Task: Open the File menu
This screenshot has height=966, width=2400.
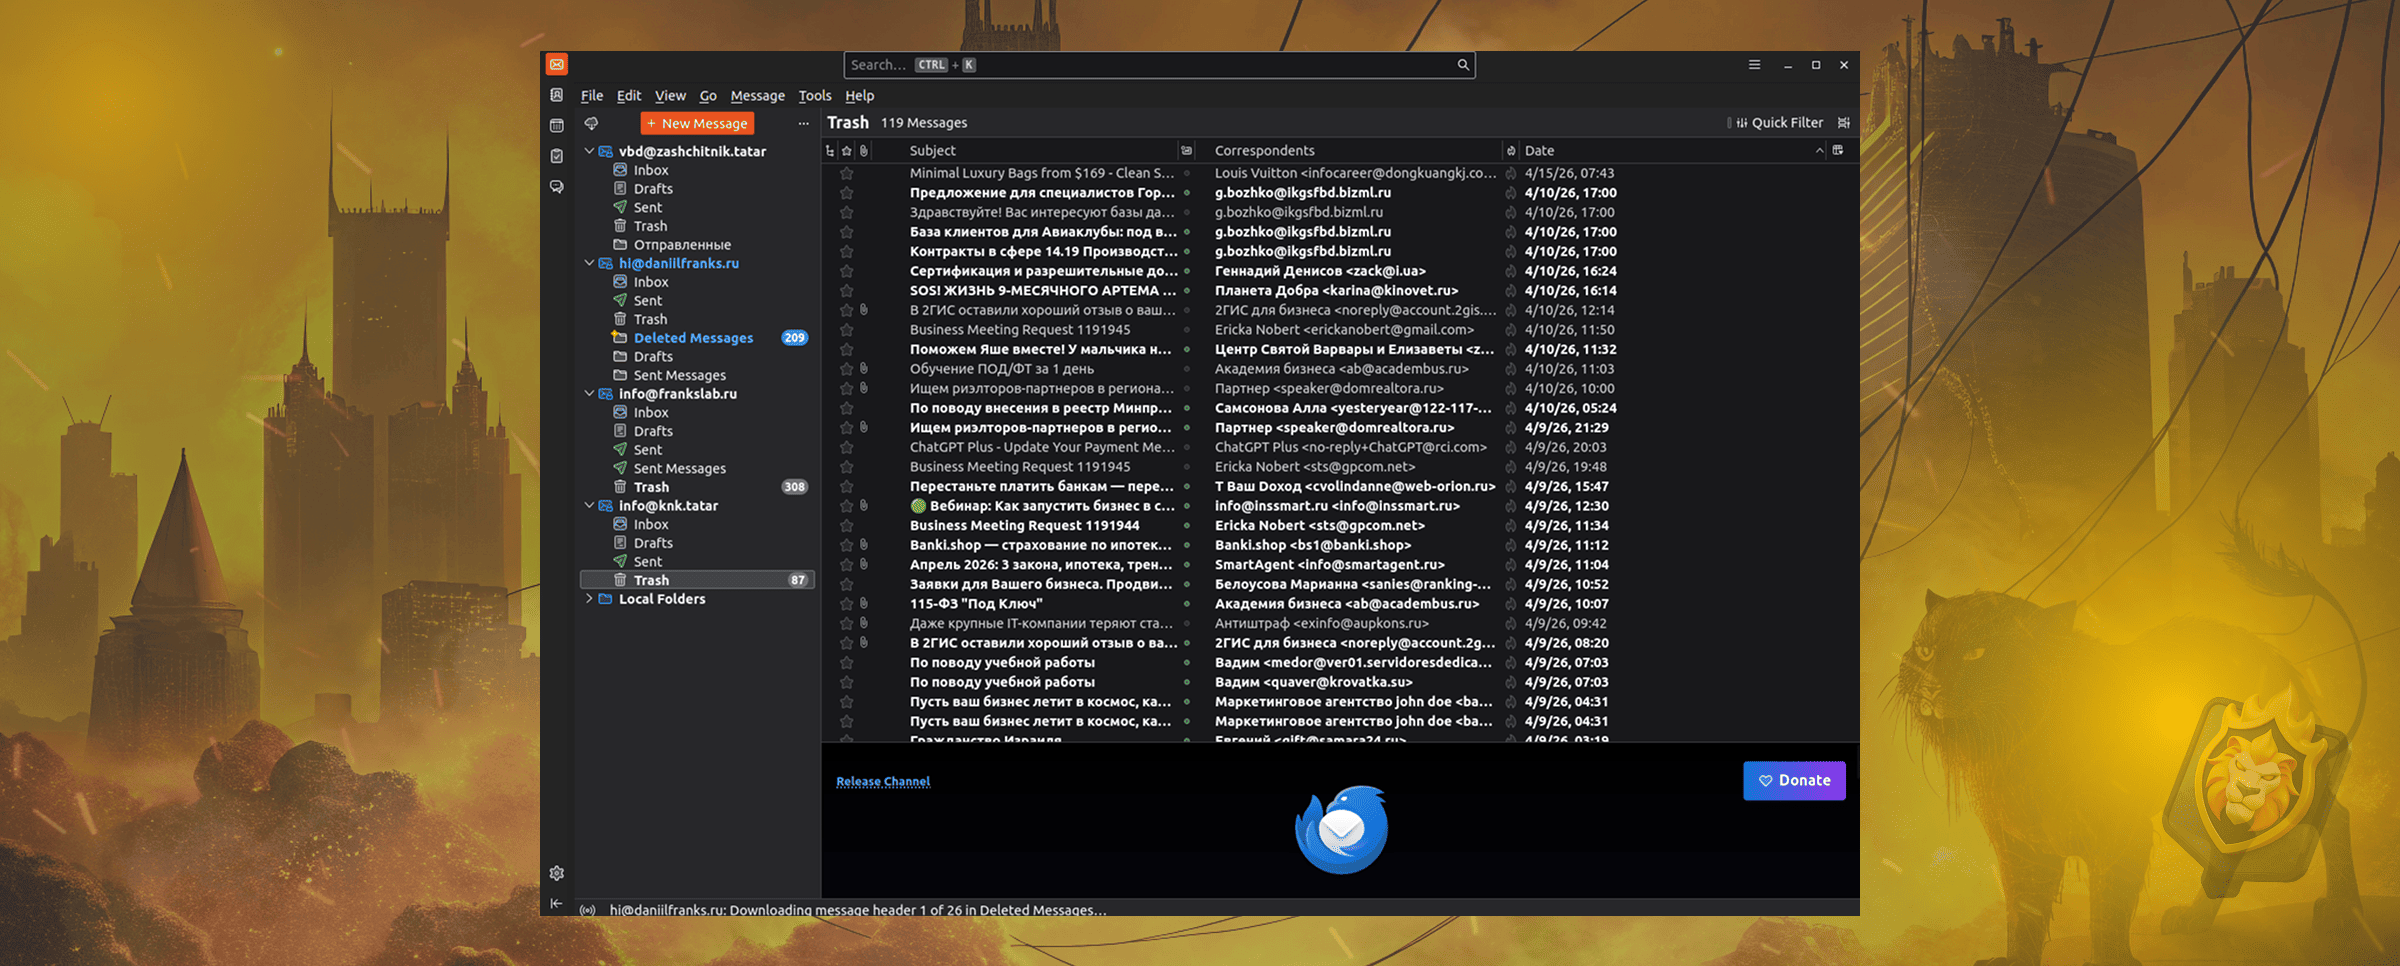Action: point(592,96)
